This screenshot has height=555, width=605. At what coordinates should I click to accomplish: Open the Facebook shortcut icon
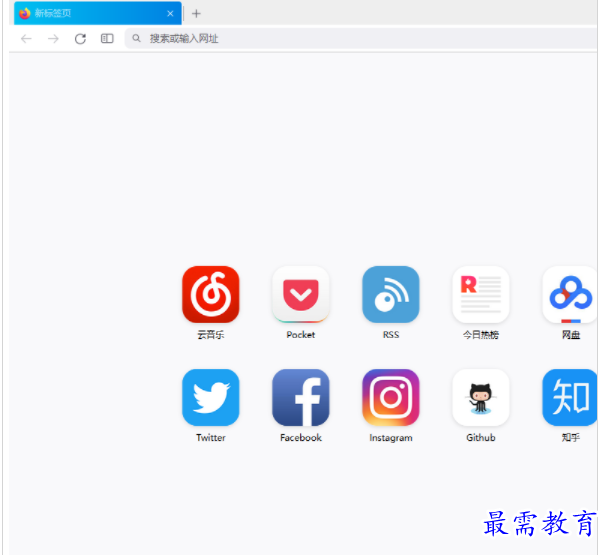[x=301, y=397]
